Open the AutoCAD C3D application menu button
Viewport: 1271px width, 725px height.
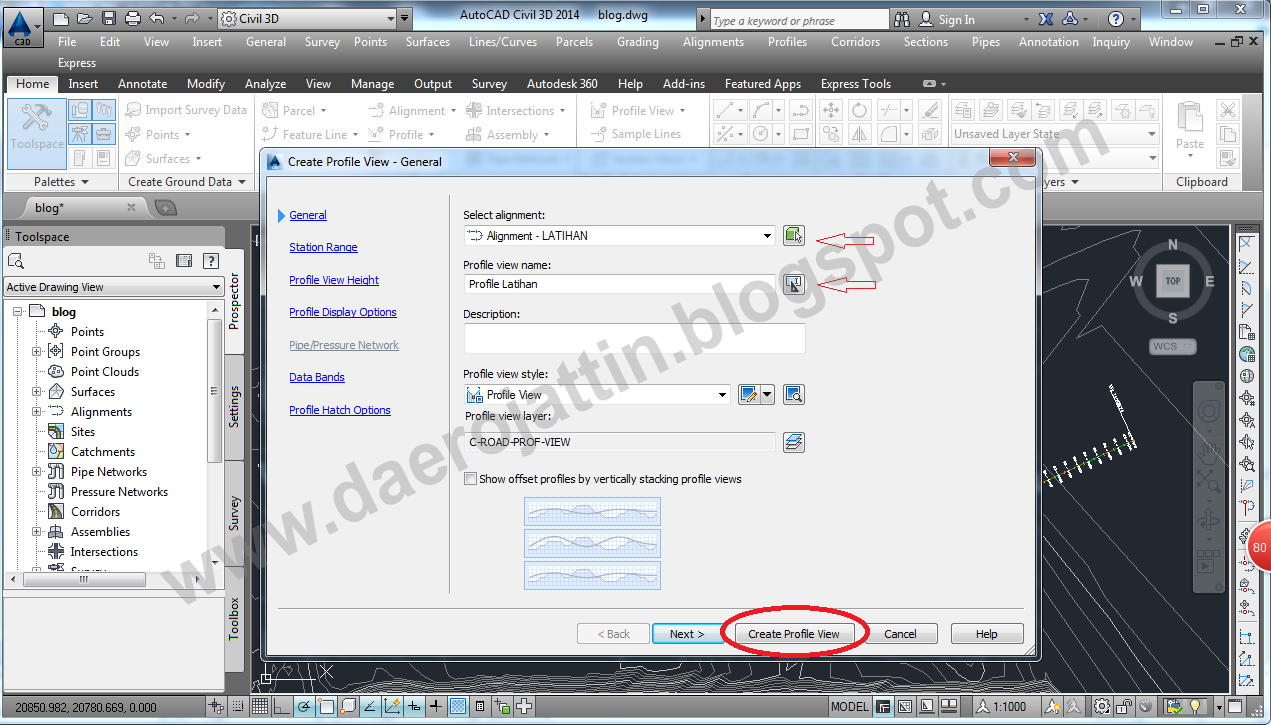(22, 26)
